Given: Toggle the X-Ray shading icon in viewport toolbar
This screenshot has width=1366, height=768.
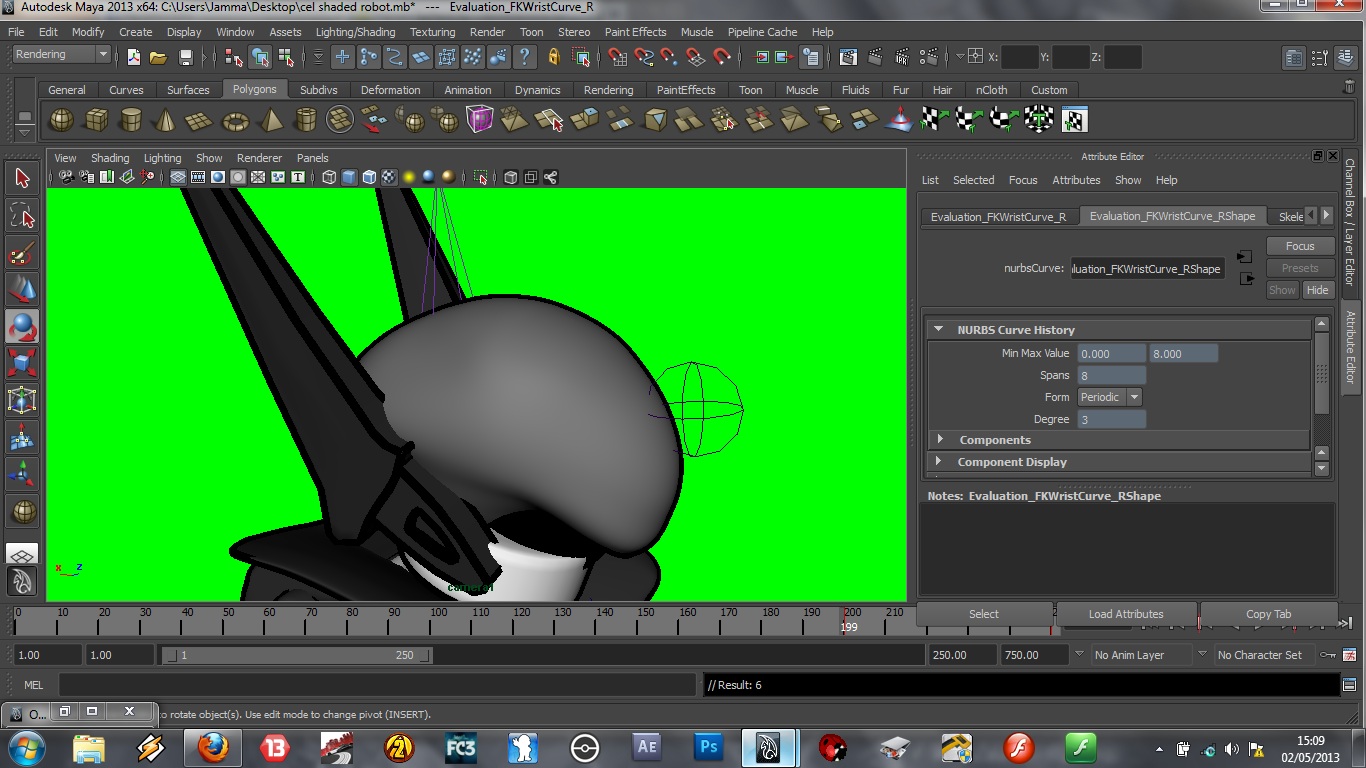Looking at the screenshot, I should coord(509,177).
